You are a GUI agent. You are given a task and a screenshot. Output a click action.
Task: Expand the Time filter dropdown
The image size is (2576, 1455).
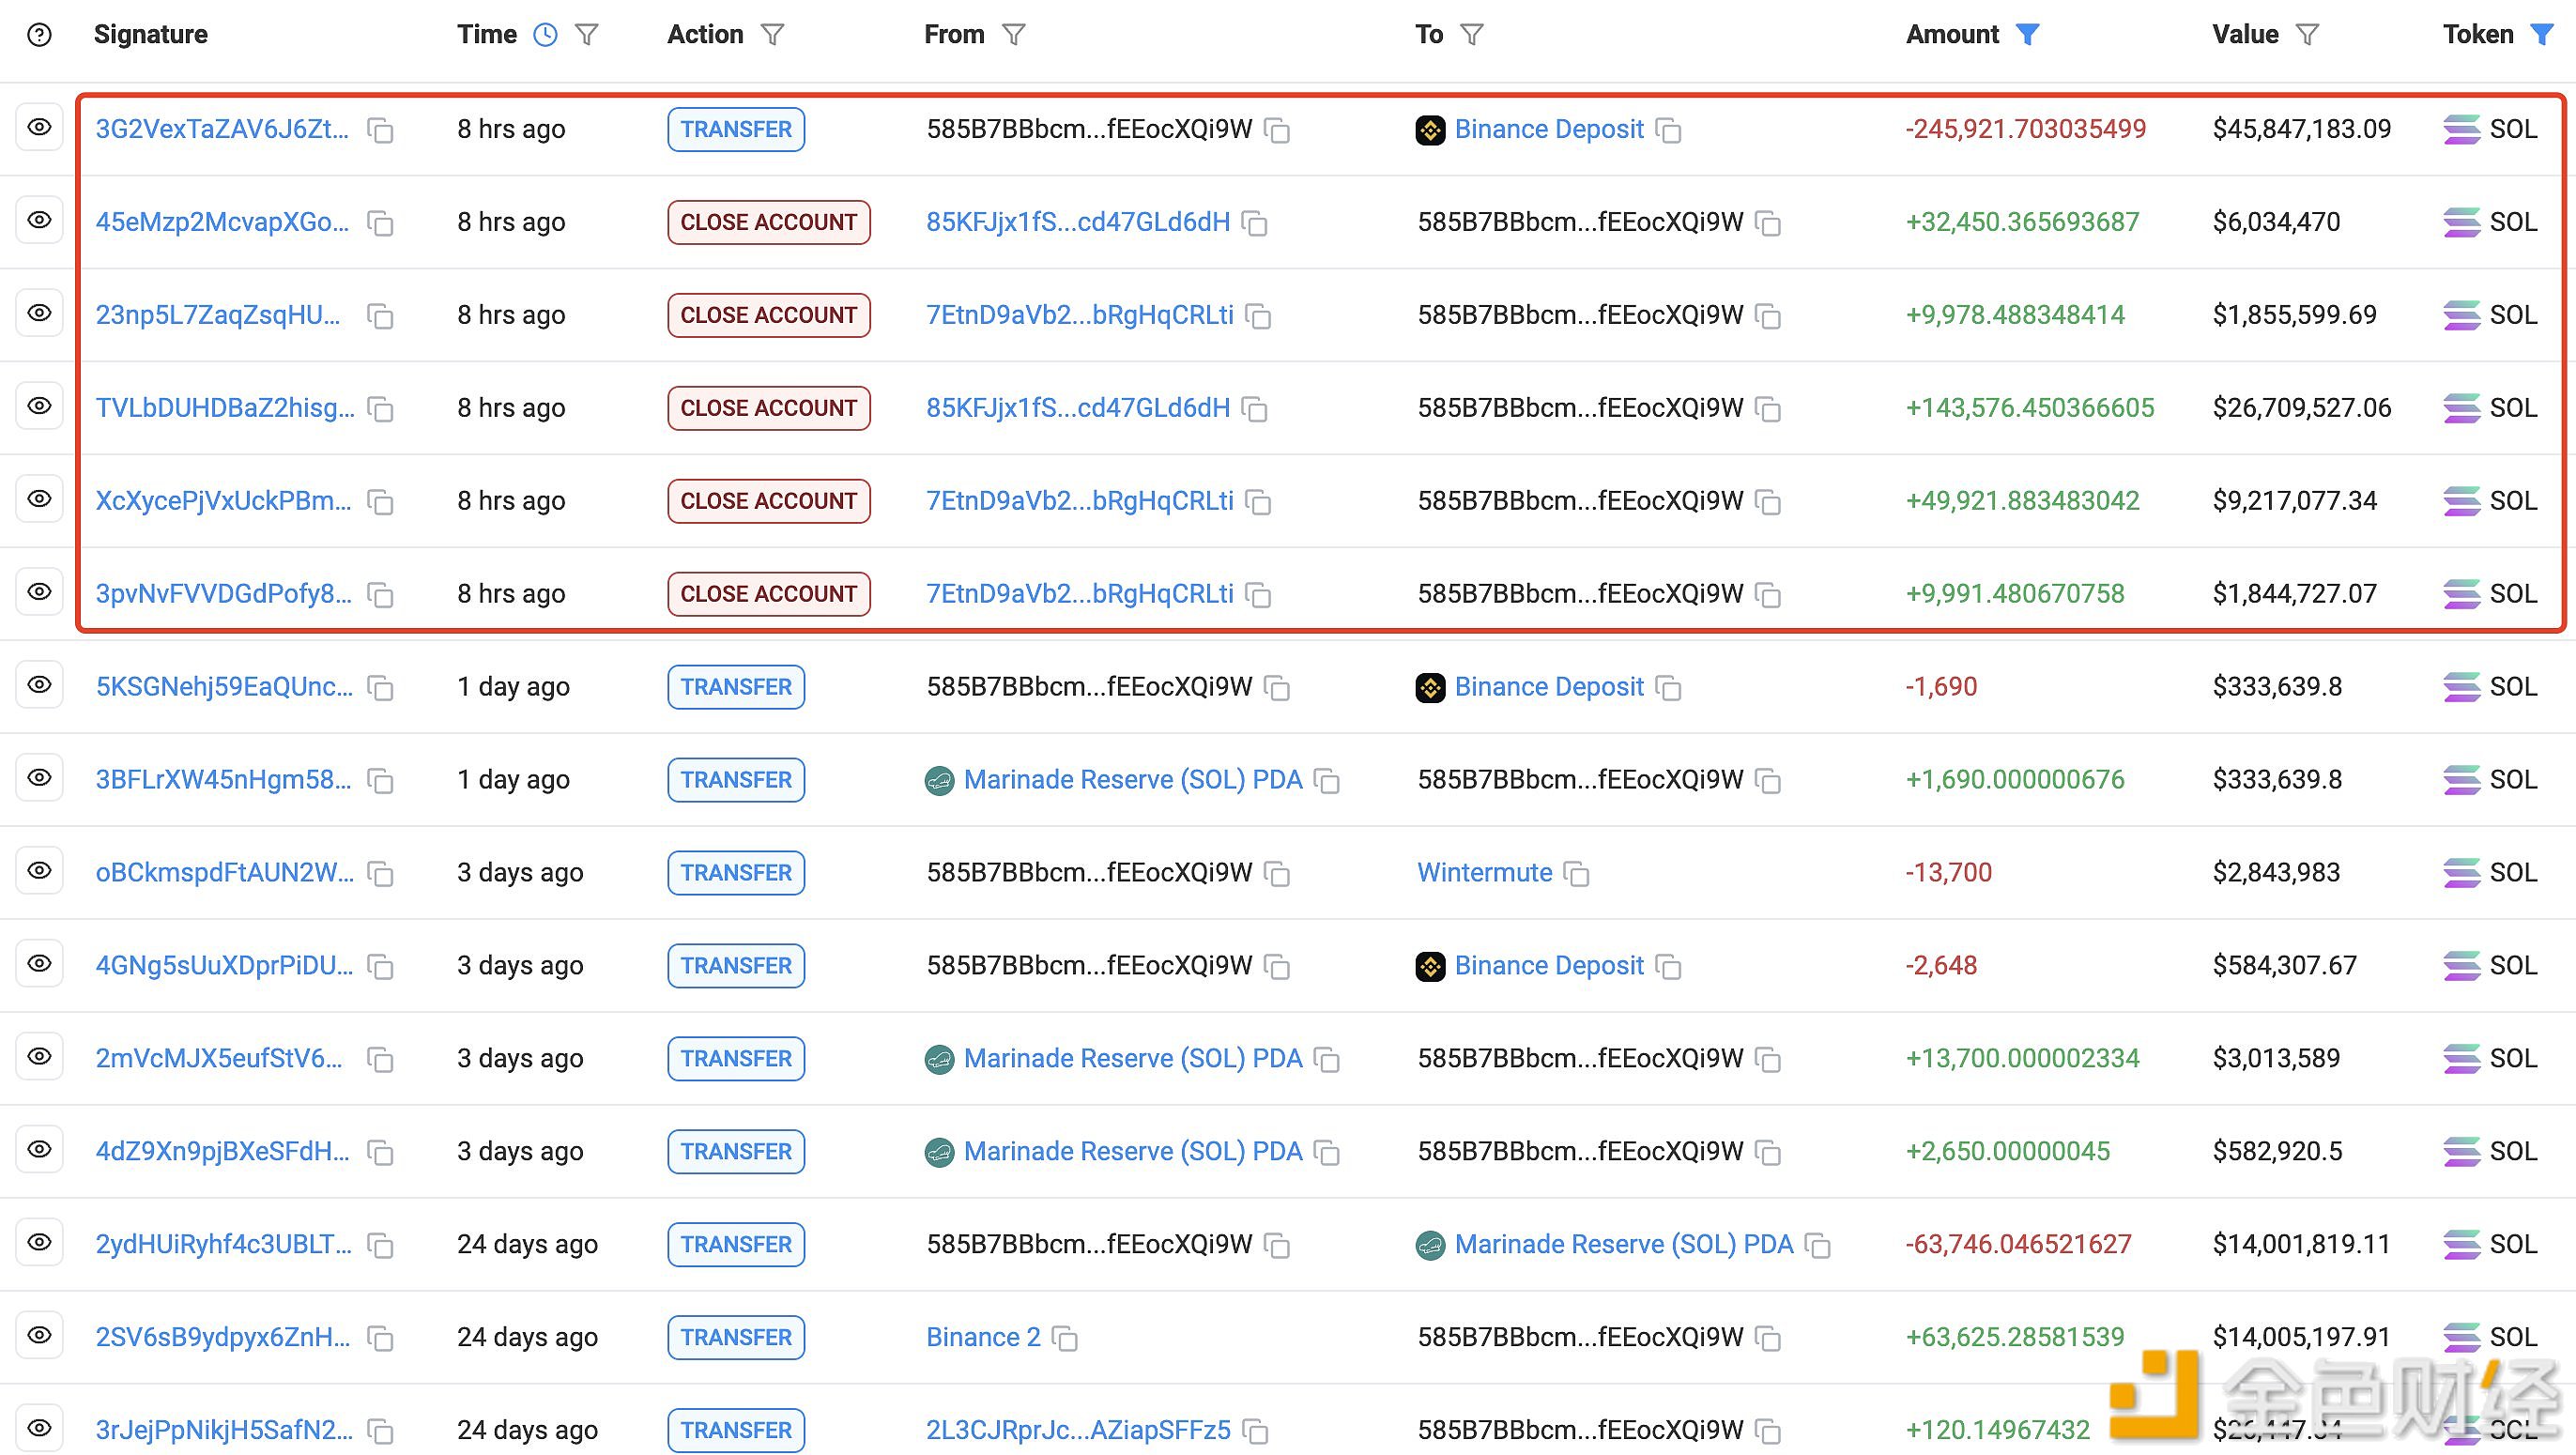pyautogui.click(x=590, y=36)
